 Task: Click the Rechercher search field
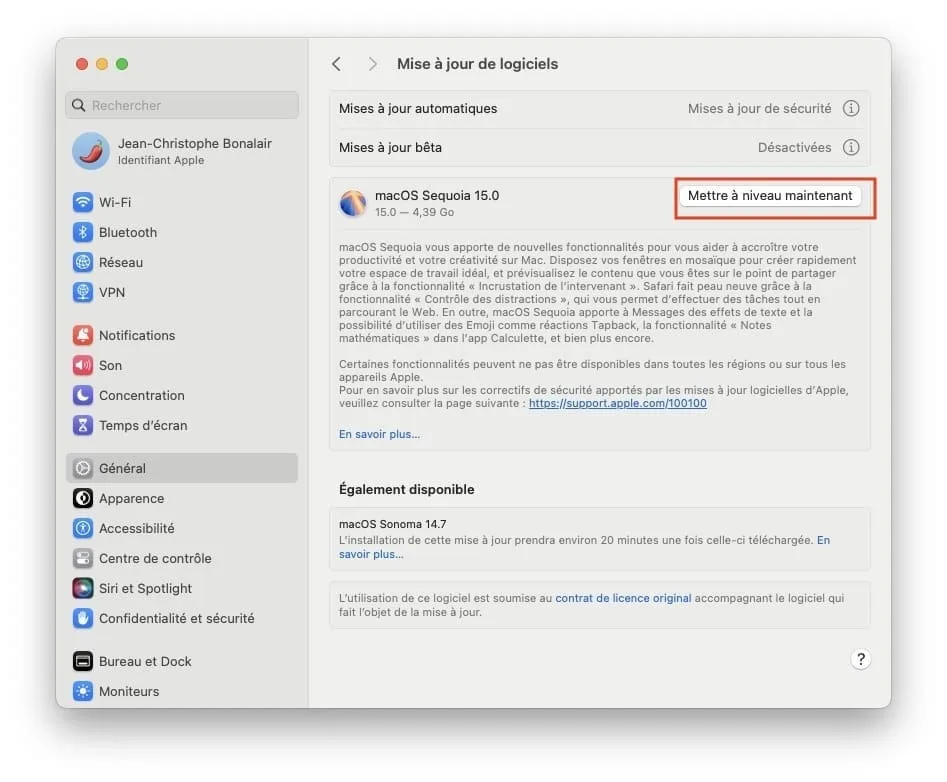[x=182, y=105]
